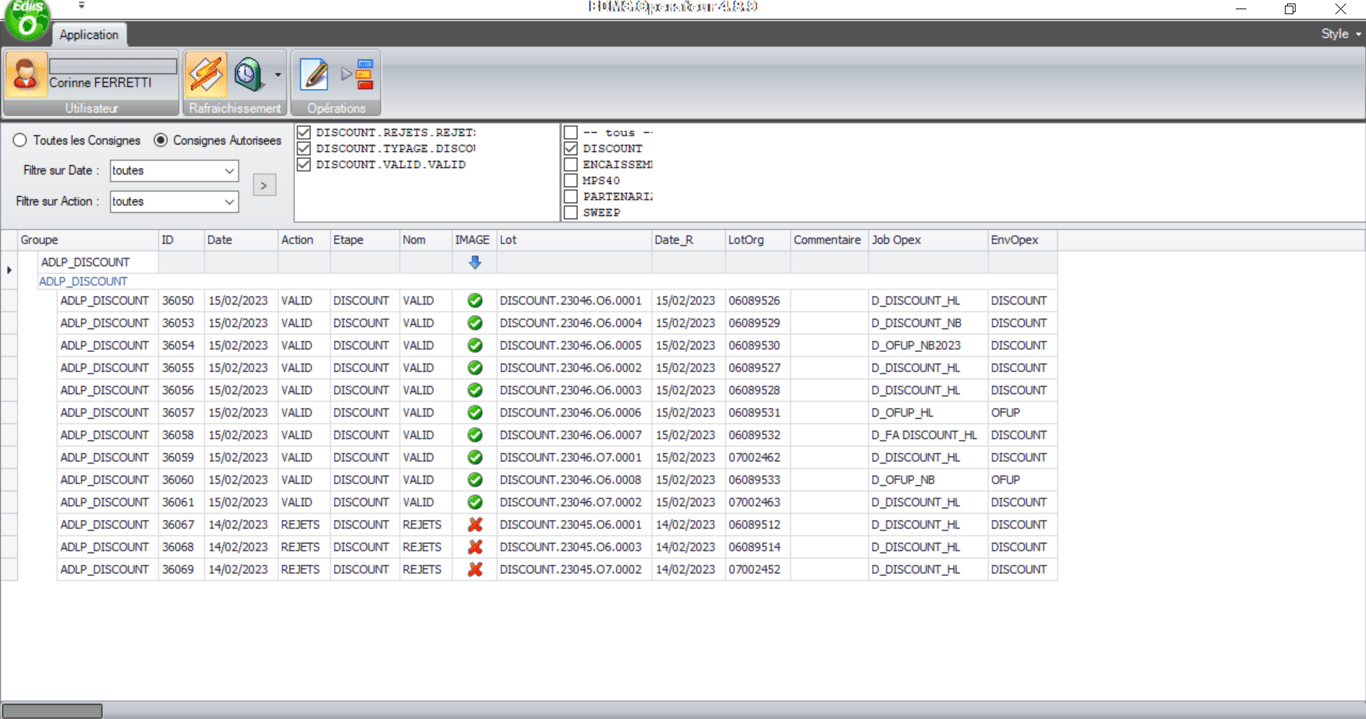Check the SWEEP checkbox
The height and width of the screenshot is (719, 1366).
click(571, 212)
